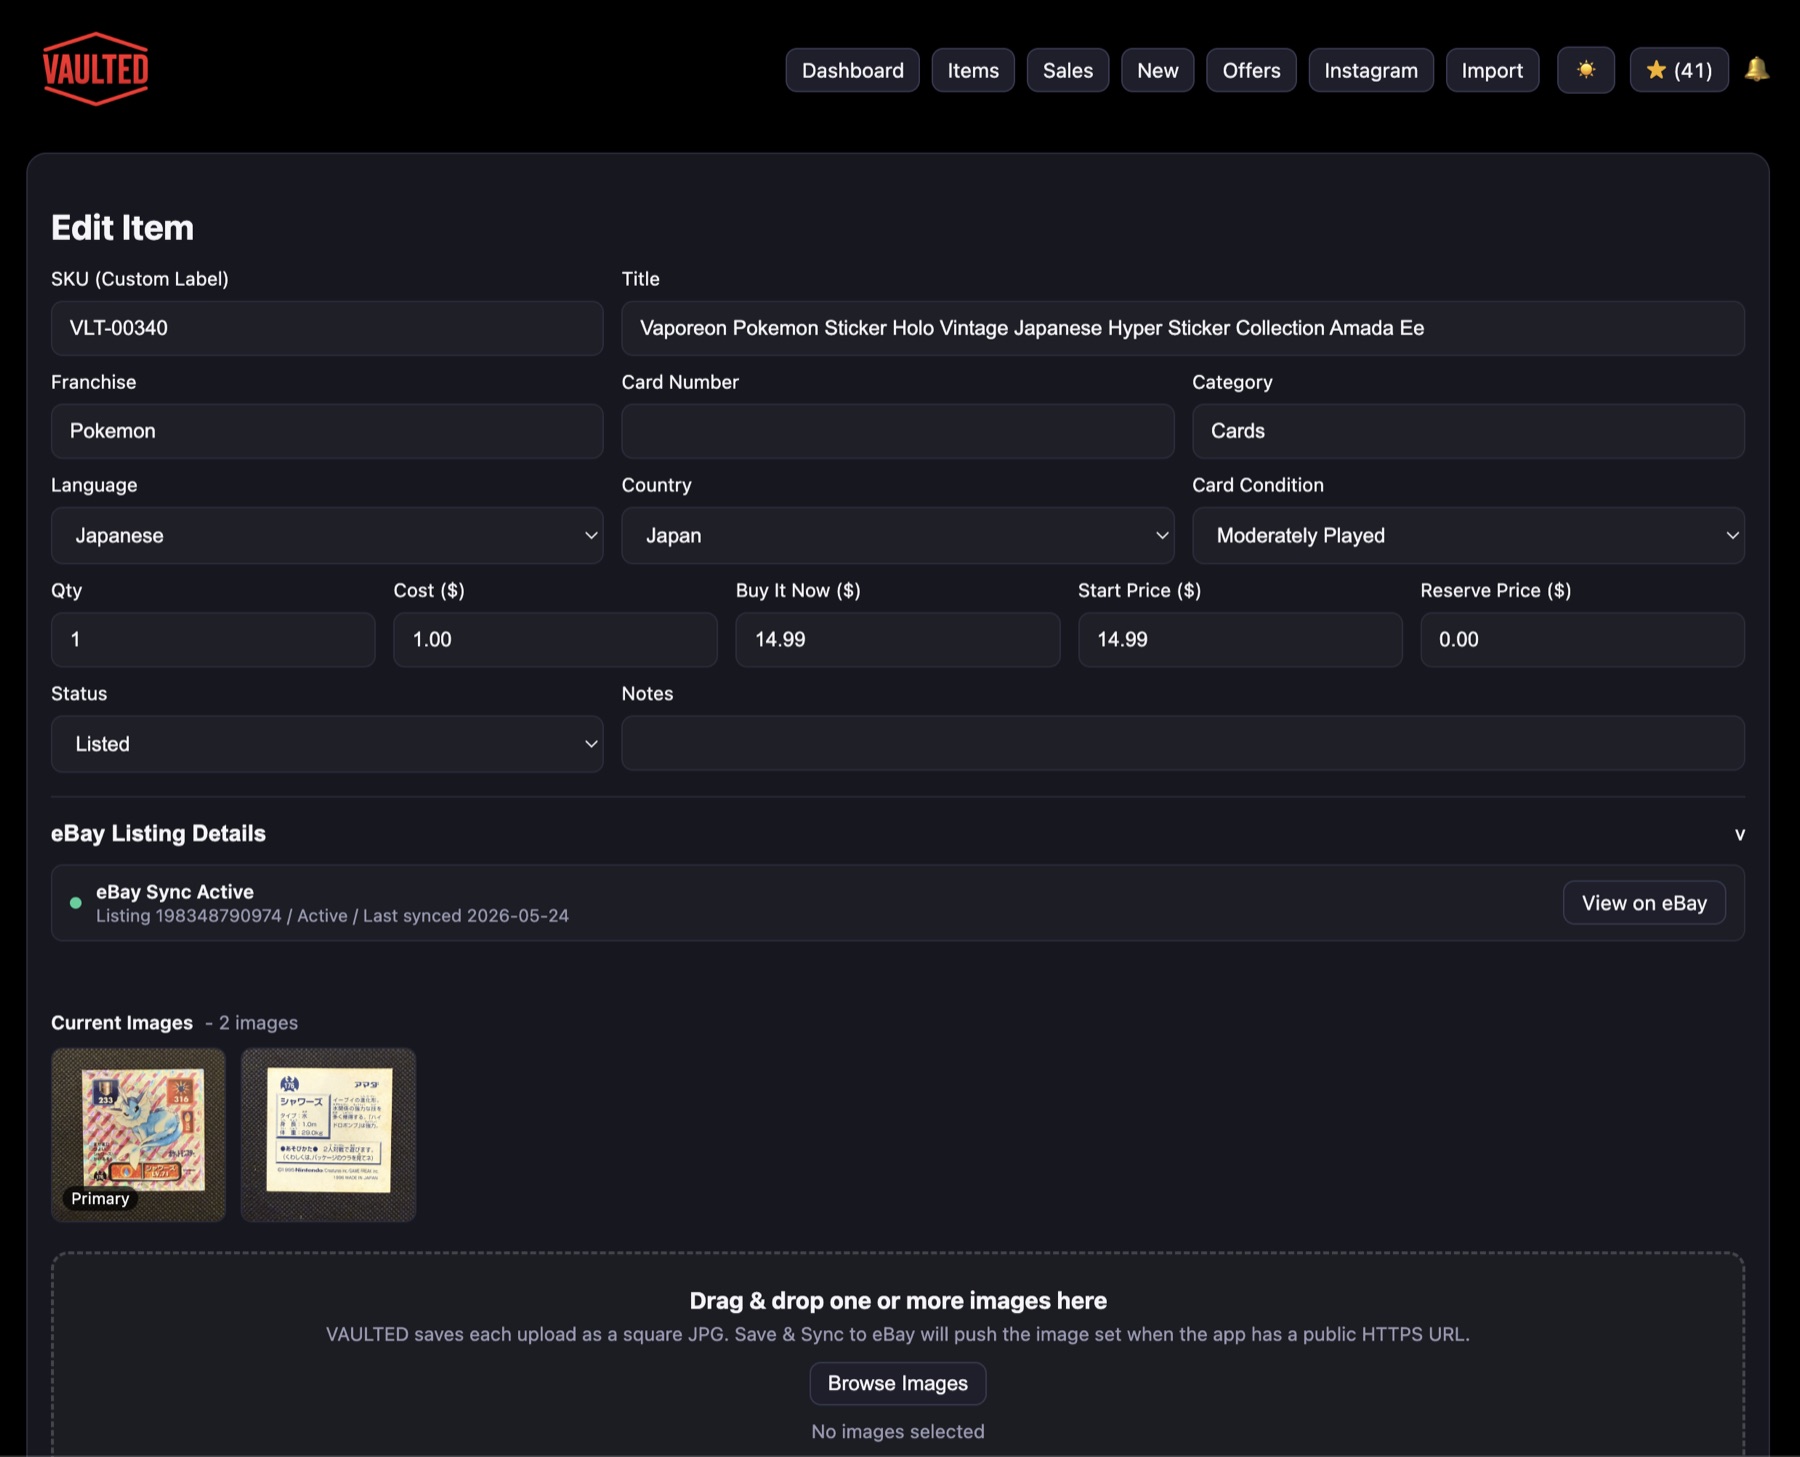Click the green eBay sync status dot
Image resolution: width=1800 pixels, height=1457 pixels.
point(75,903)
